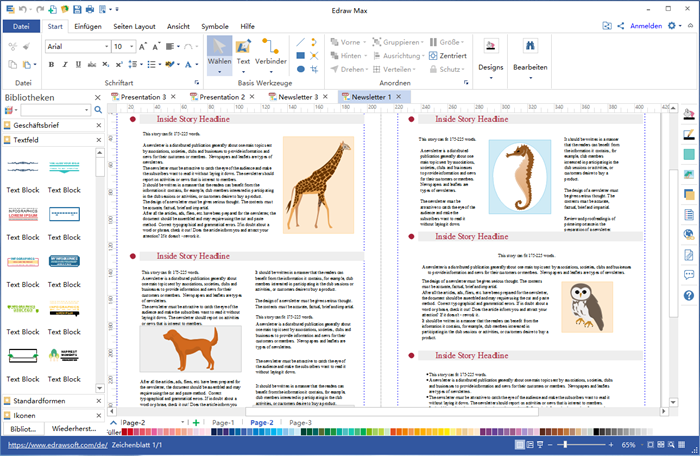Screen dimensions: 700x456
Task: Open the font size dropdown
Action: tap(132, 47)
